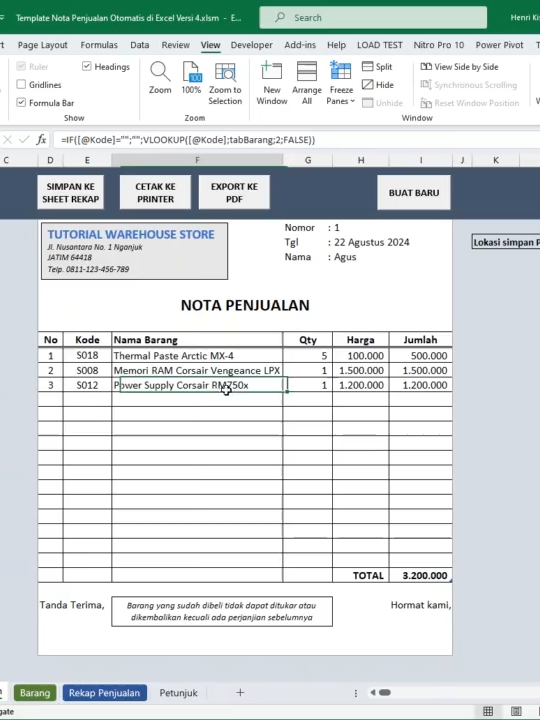Open a New Window icon

[x=271, y=71]
